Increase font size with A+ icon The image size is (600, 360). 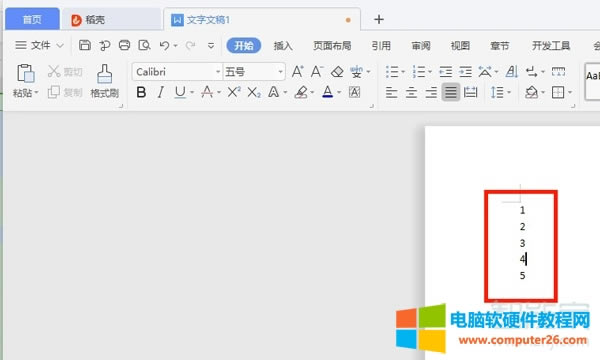(x=298, y=72)
